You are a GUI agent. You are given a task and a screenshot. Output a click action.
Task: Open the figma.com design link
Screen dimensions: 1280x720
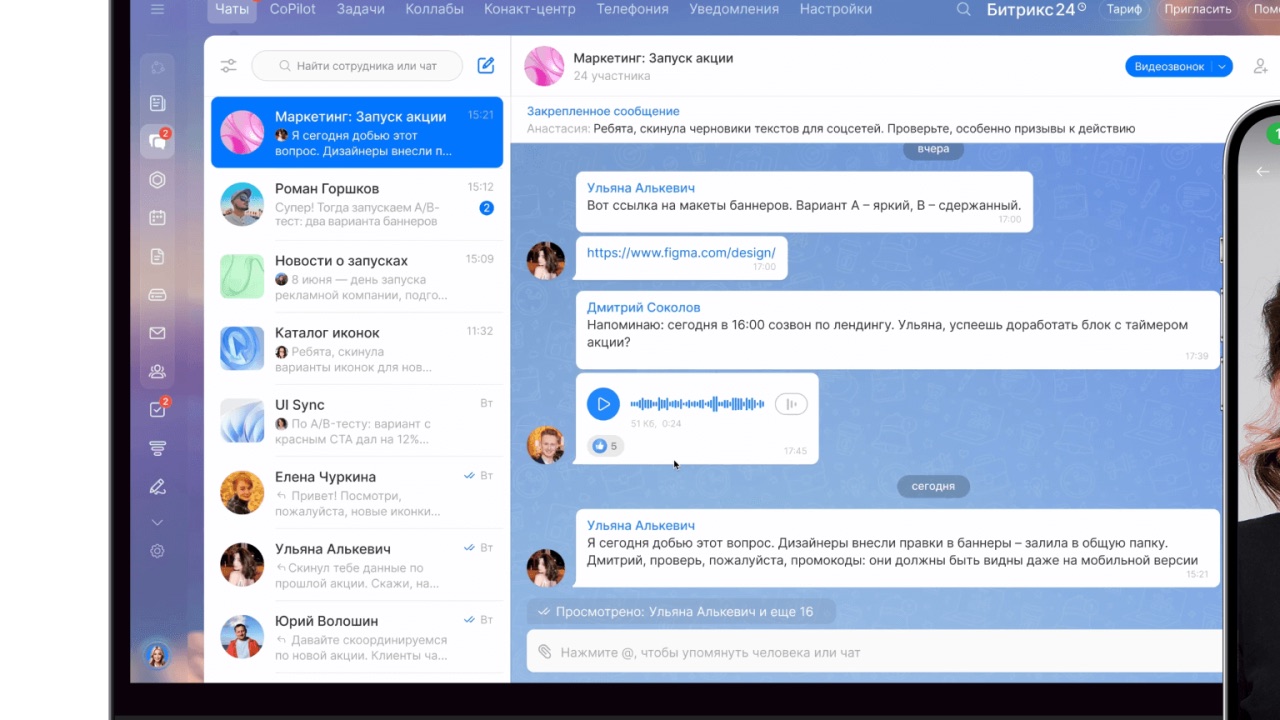click(681, 253)
